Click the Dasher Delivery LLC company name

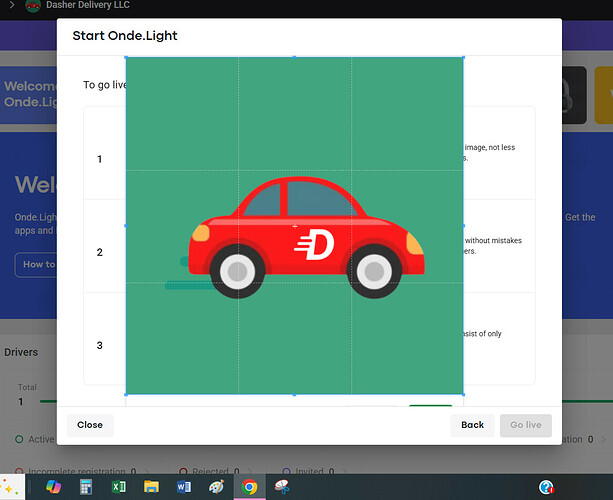(x=88, y=5)
